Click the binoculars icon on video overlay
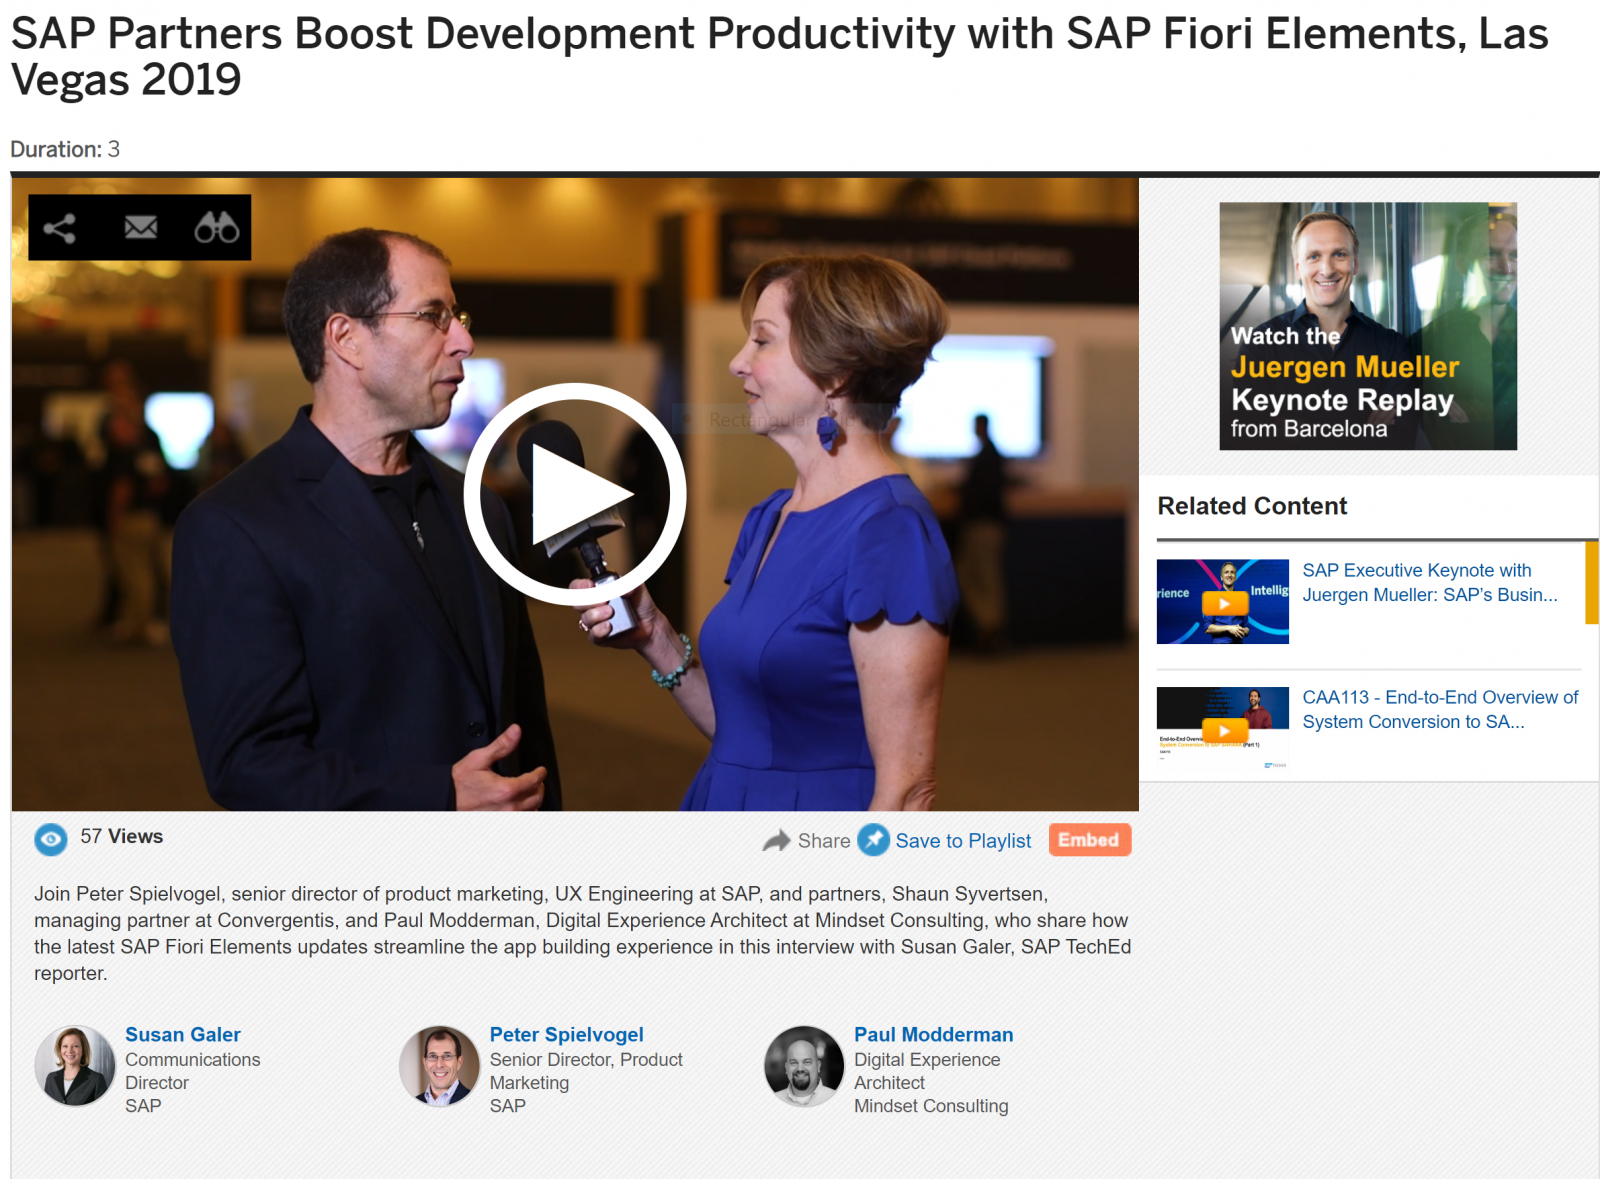1600x1179 pixels. [x=216, y=228]
